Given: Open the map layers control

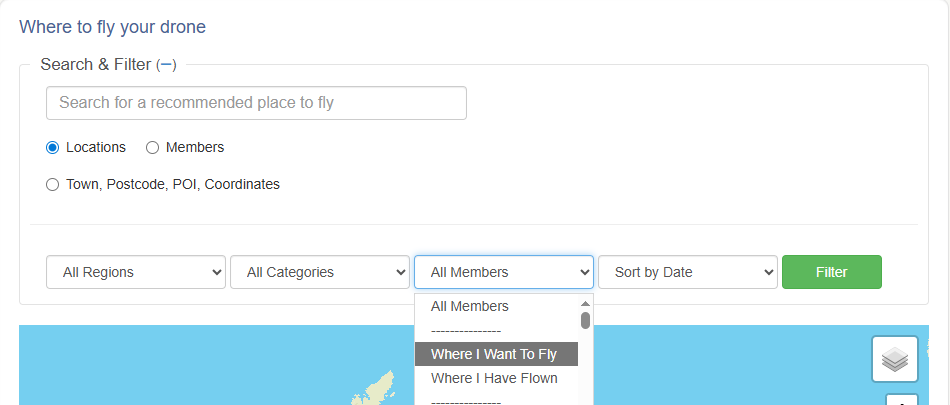Looking at the screenshot, I should [894, 359].
